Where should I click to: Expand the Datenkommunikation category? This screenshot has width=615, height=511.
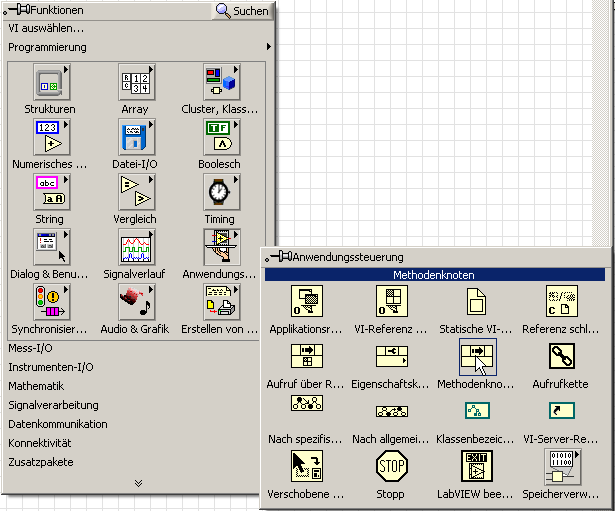tap(58, 424)
